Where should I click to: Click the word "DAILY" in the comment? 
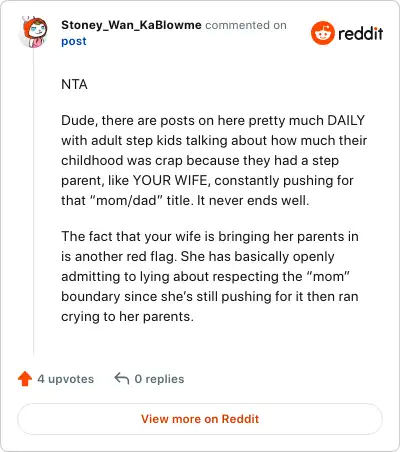coord(346,120)
